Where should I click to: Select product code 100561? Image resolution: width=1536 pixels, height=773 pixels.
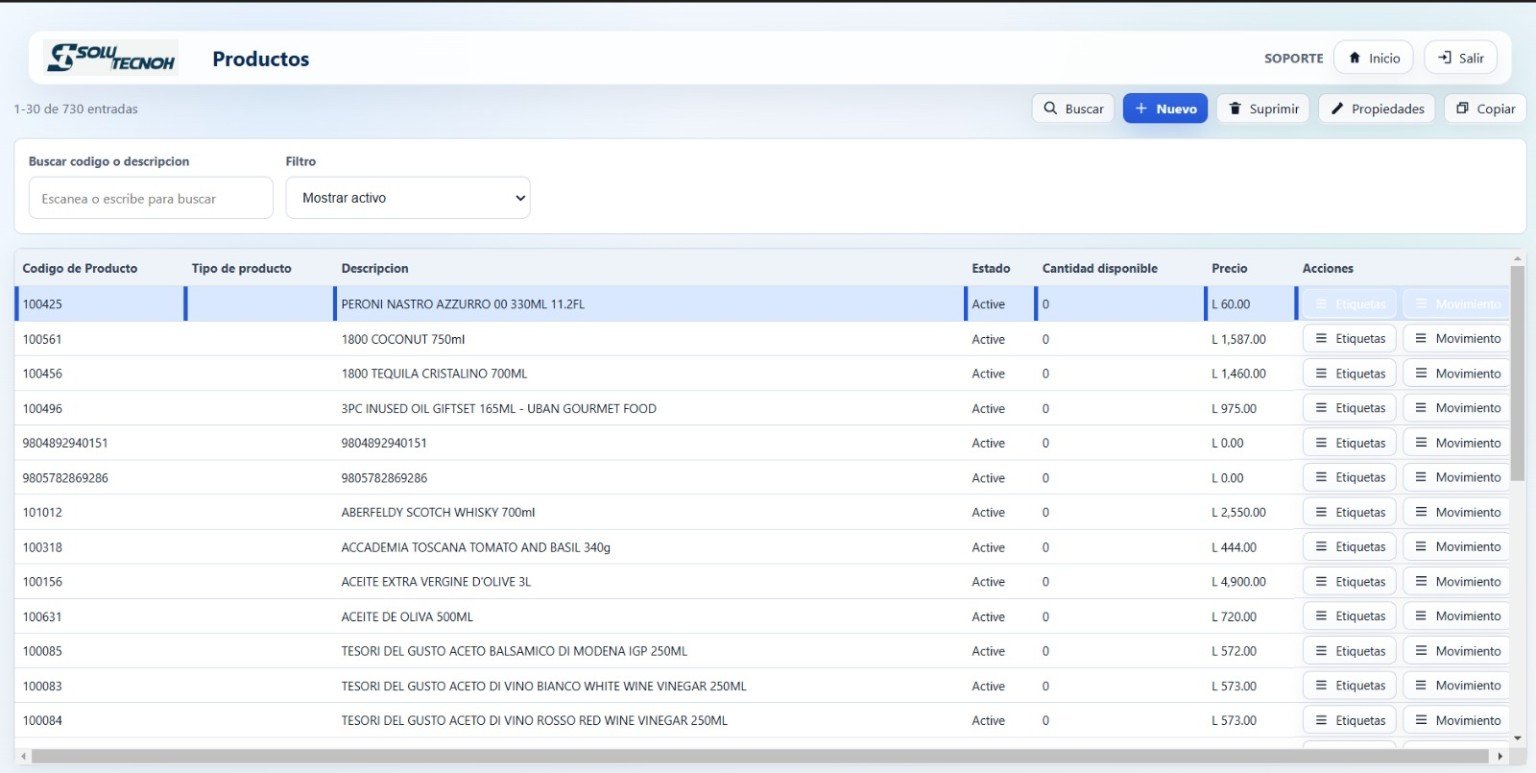click(x=42, y=339)
